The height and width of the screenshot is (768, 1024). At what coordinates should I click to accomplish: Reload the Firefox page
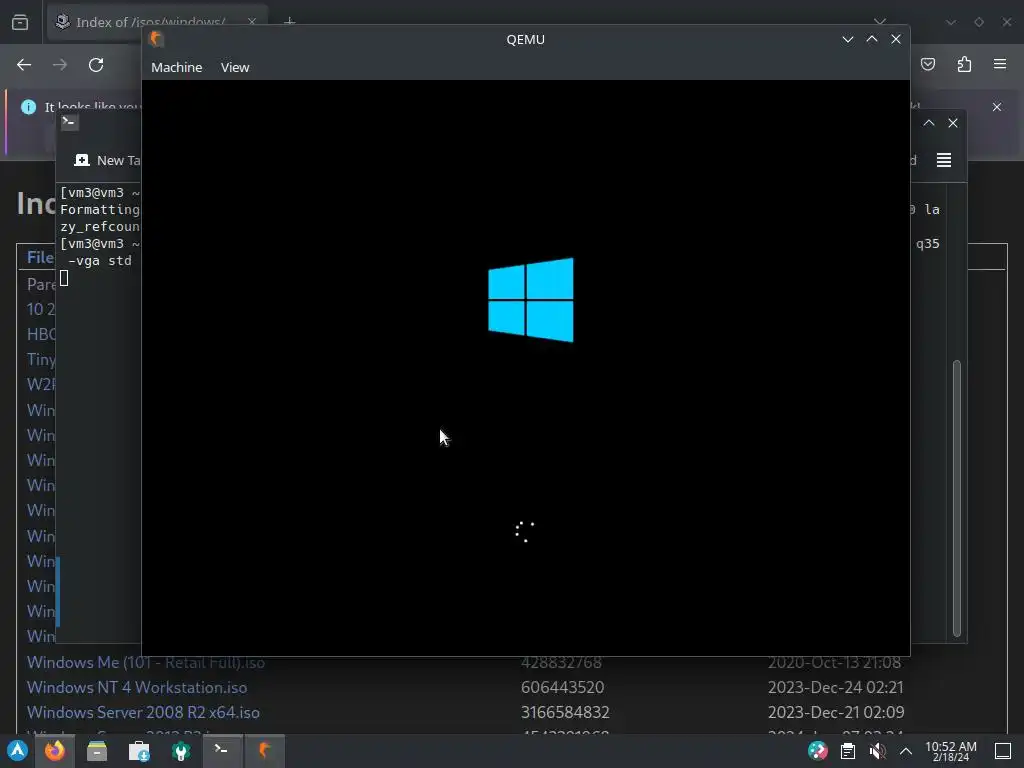click(96, 65)
